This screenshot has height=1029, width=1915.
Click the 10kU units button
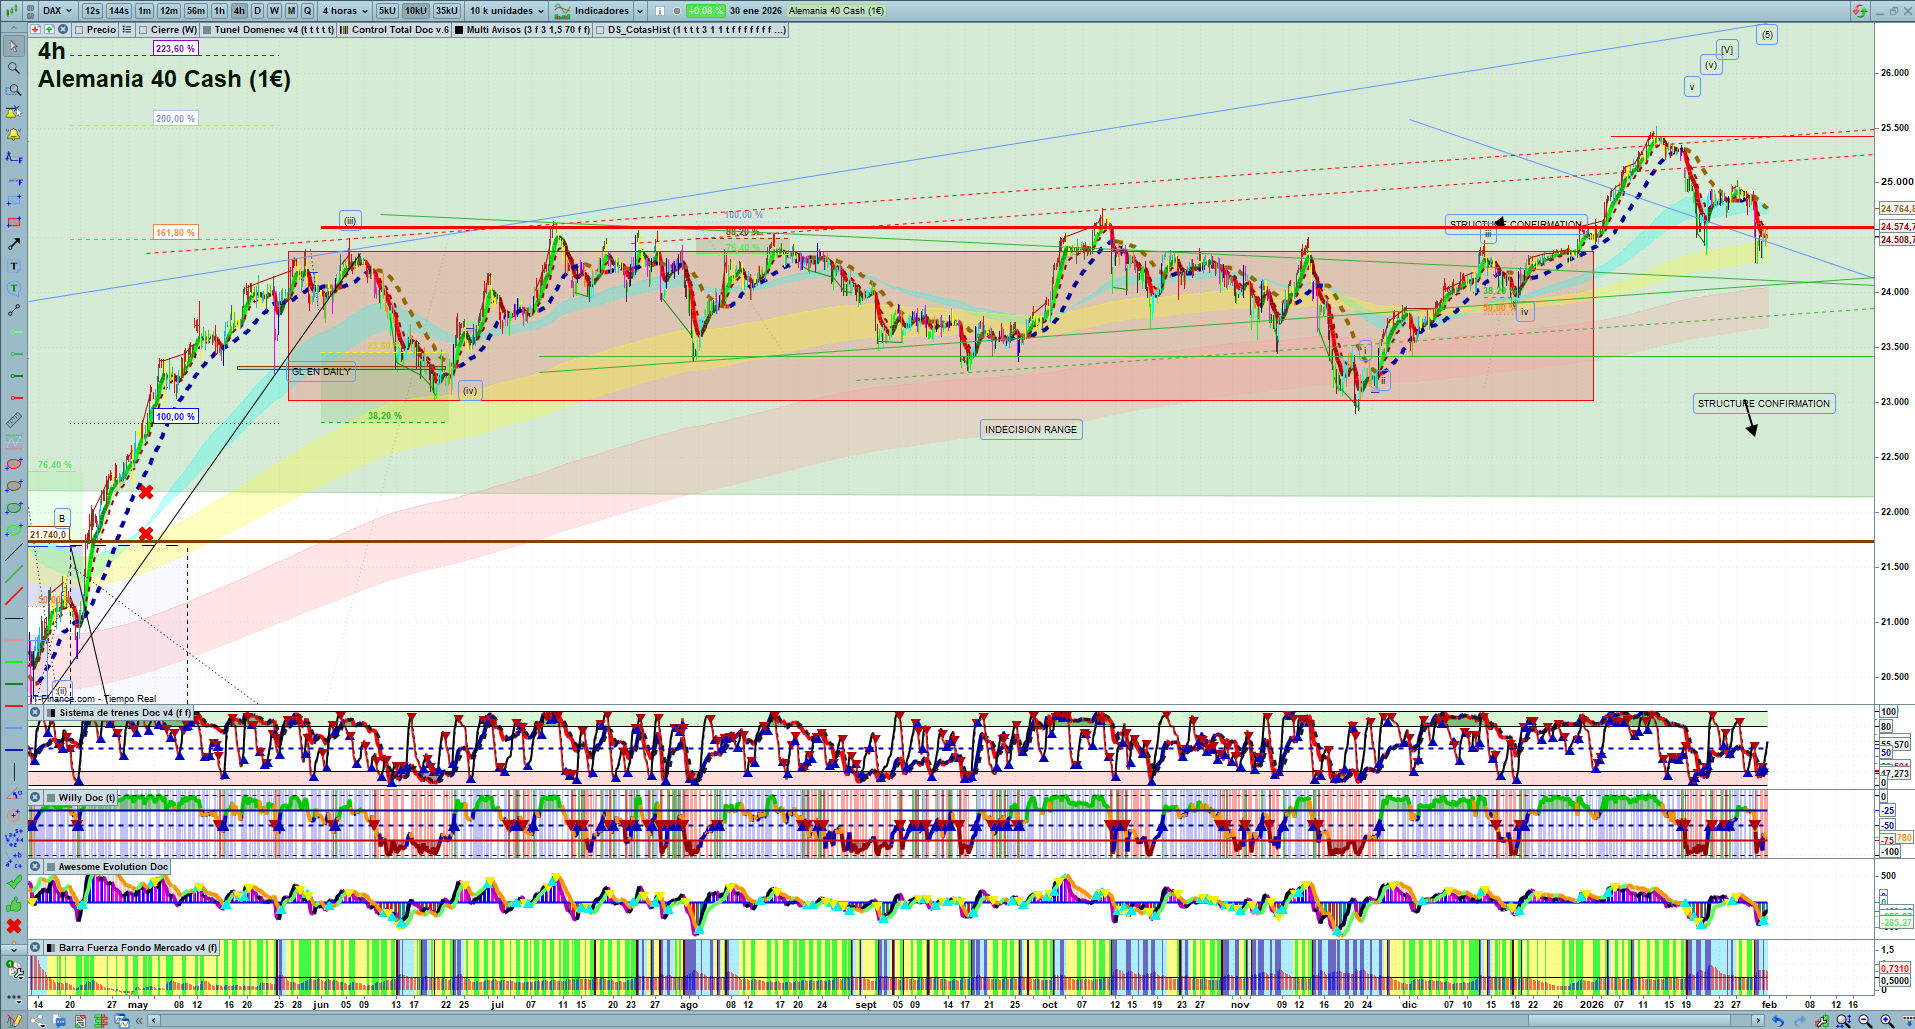click(x=416, y=11)
